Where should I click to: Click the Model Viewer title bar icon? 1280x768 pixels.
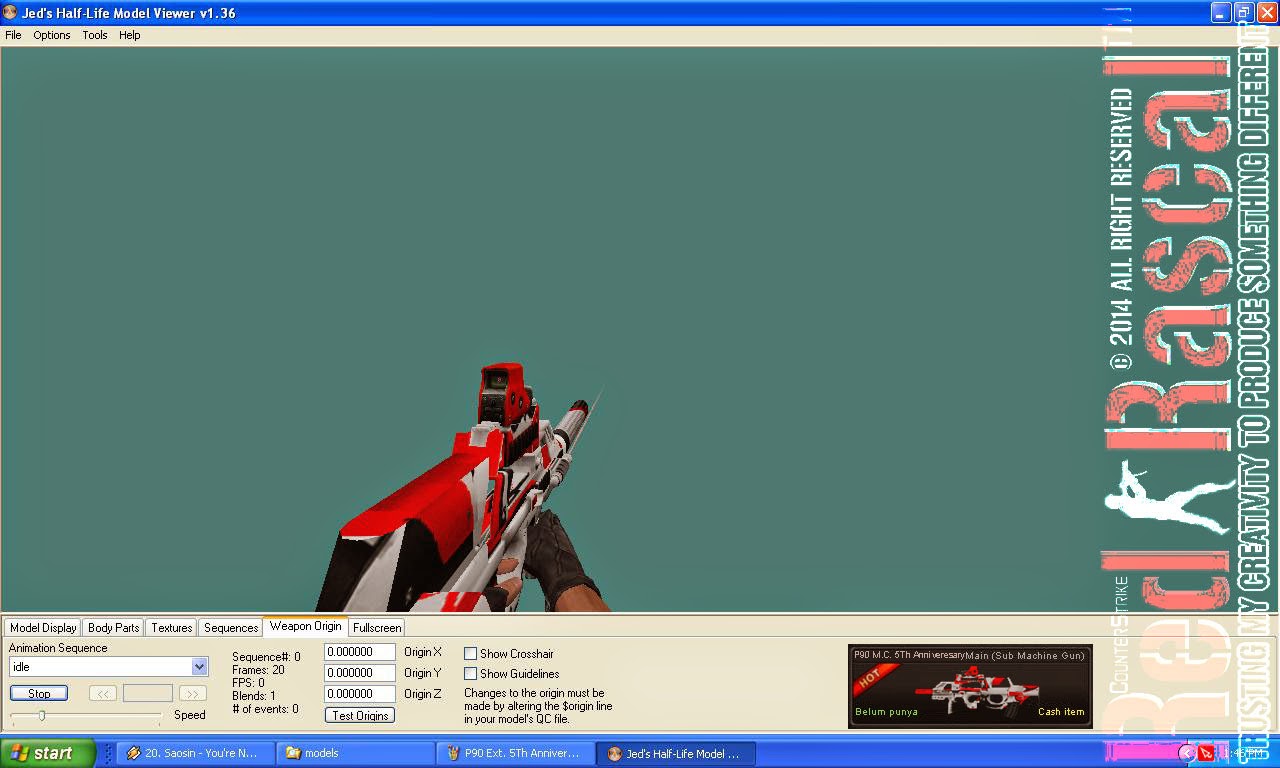click(10, 13)
